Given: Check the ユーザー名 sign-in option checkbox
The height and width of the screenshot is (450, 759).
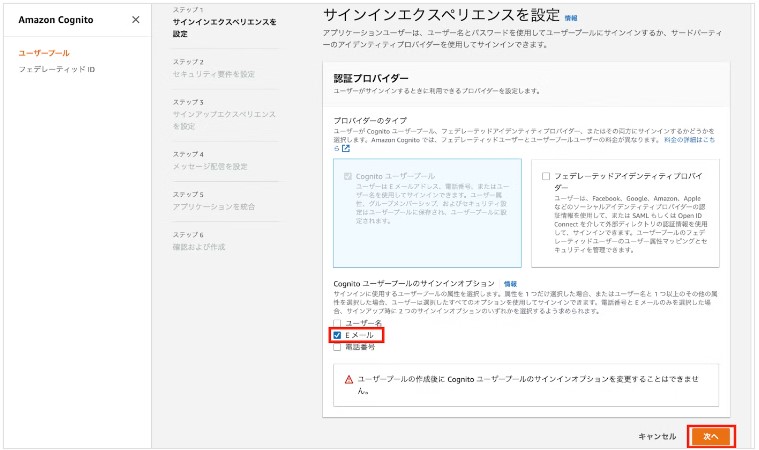Looking at the screenshot, I should click(x=337, y=323).
